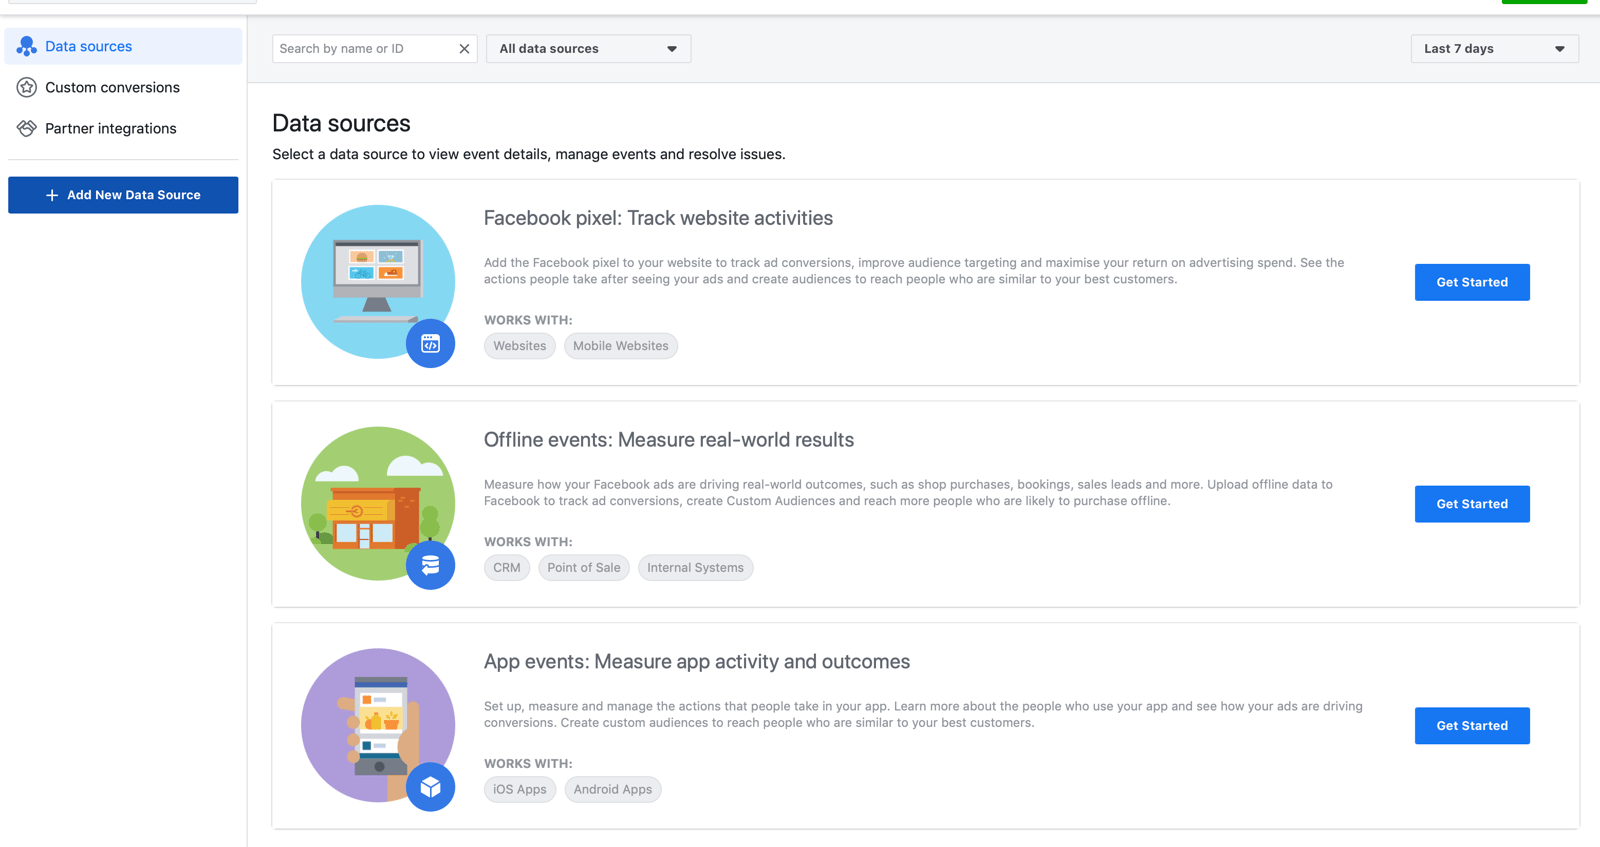The width and height of the screenshot is (1600, 847).
Task: Click App events: Measure app activity heading
Action: click(697, 662)
